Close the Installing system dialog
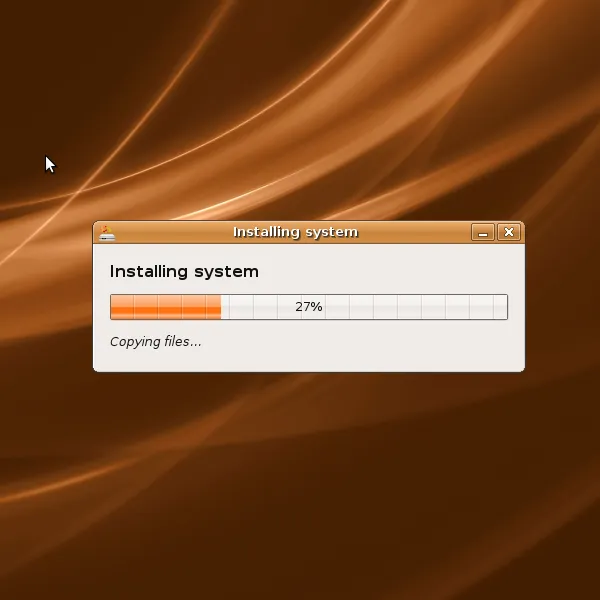Viewport: 600px width, 600px height. coord(509,232)
